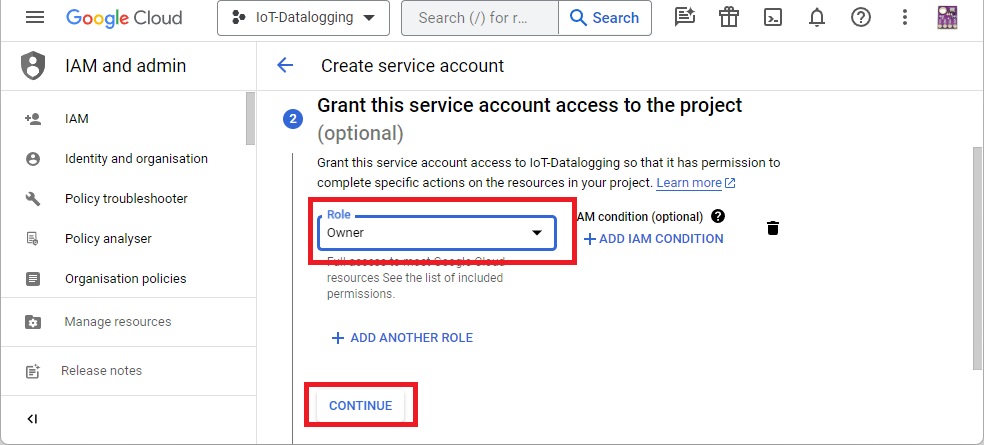Image resolution: width=984 pixels, height=445 pixels.
Task: Activate Cloud Shell terminal icon
Action: (x=773, y=18)
